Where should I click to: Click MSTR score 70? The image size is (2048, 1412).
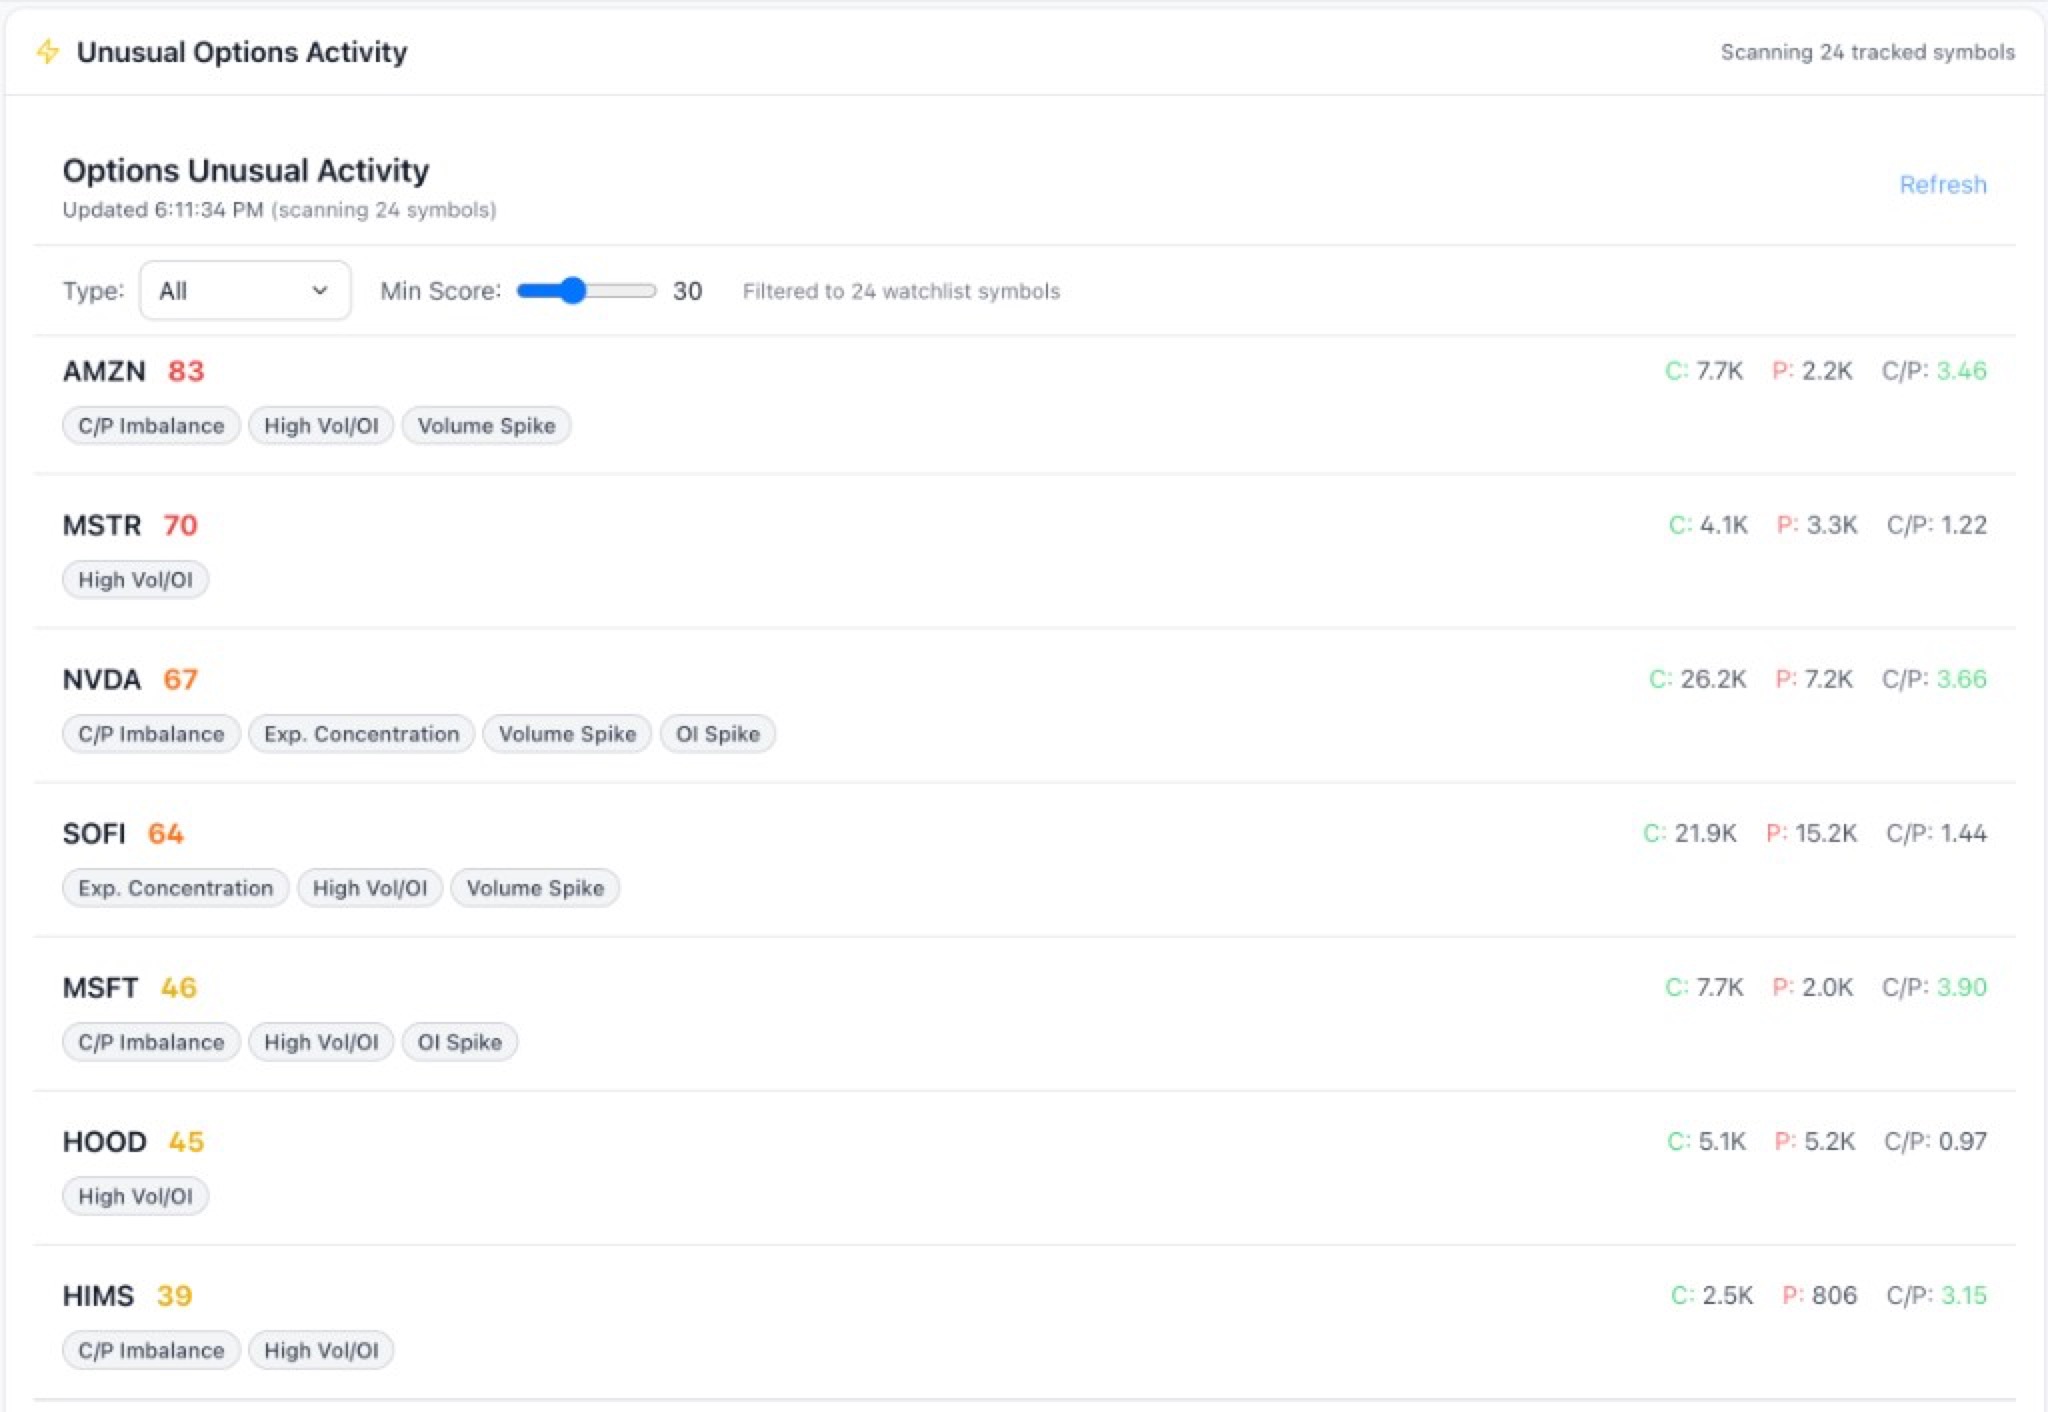pos(181,525)
